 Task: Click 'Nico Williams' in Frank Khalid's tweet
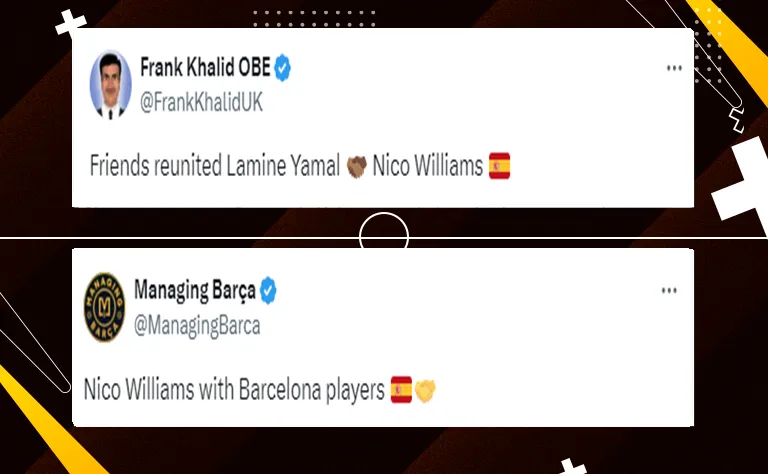[x=428, y=166]
